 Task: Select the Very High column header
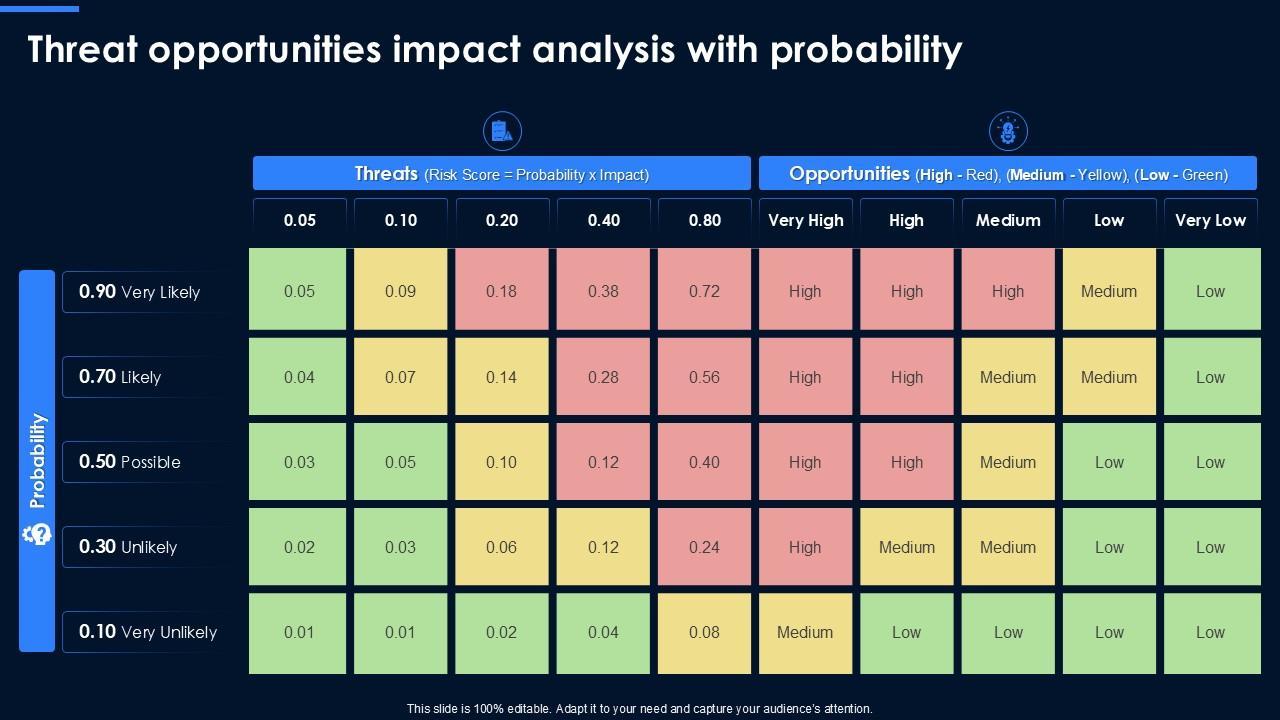(x=805, y=220)
